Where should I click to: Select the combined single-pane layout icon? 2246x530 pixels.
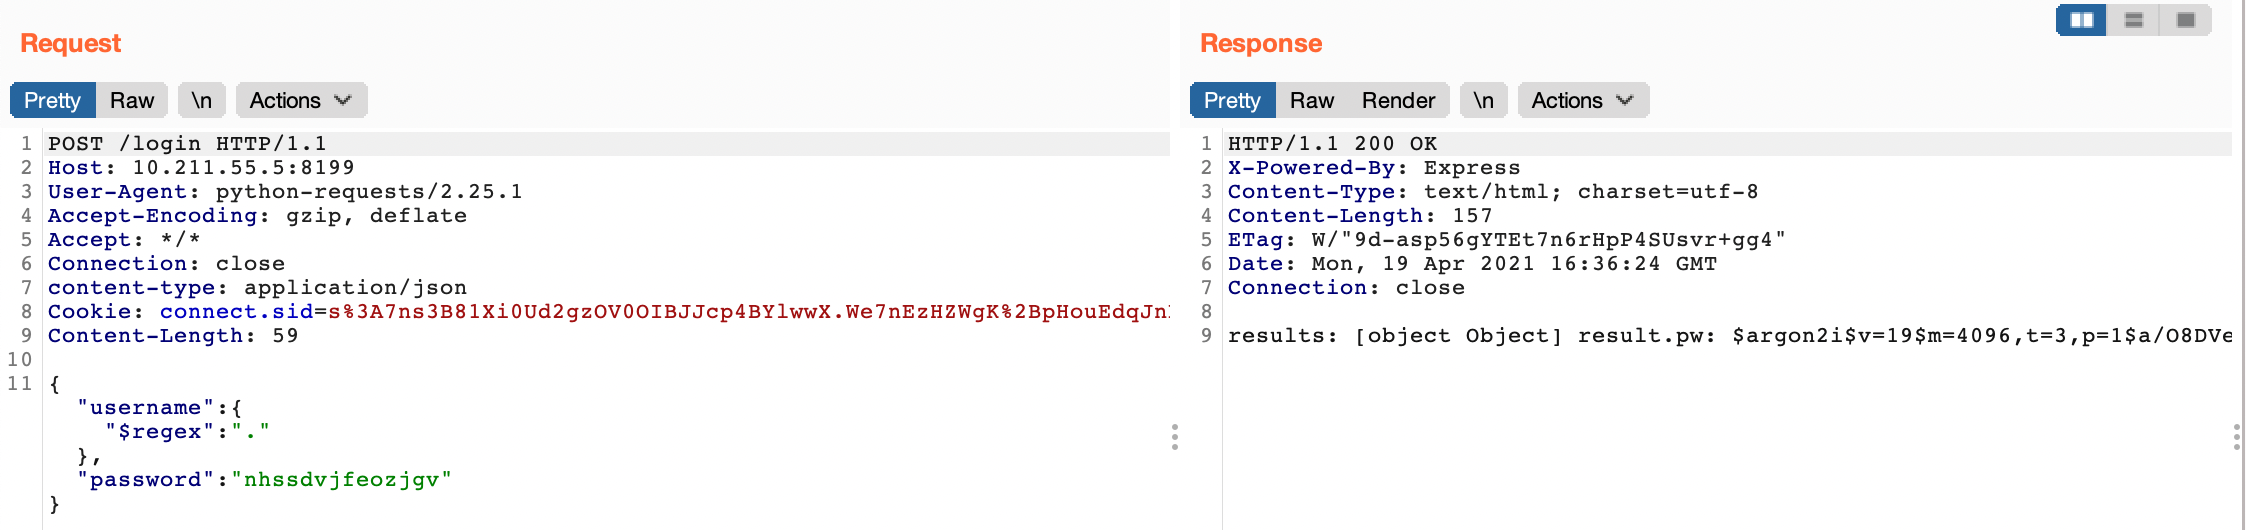click(2186, 20)
